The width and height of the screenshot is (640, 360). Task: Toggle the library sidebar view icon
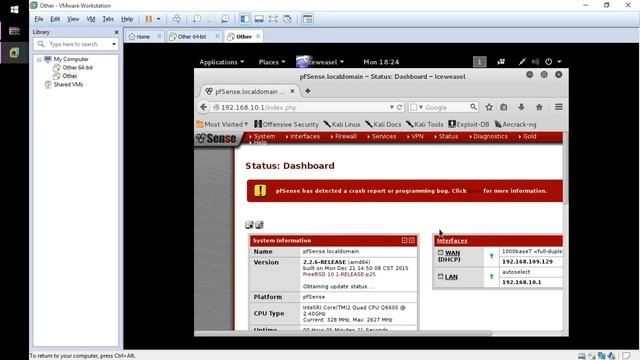click(245, 19)
